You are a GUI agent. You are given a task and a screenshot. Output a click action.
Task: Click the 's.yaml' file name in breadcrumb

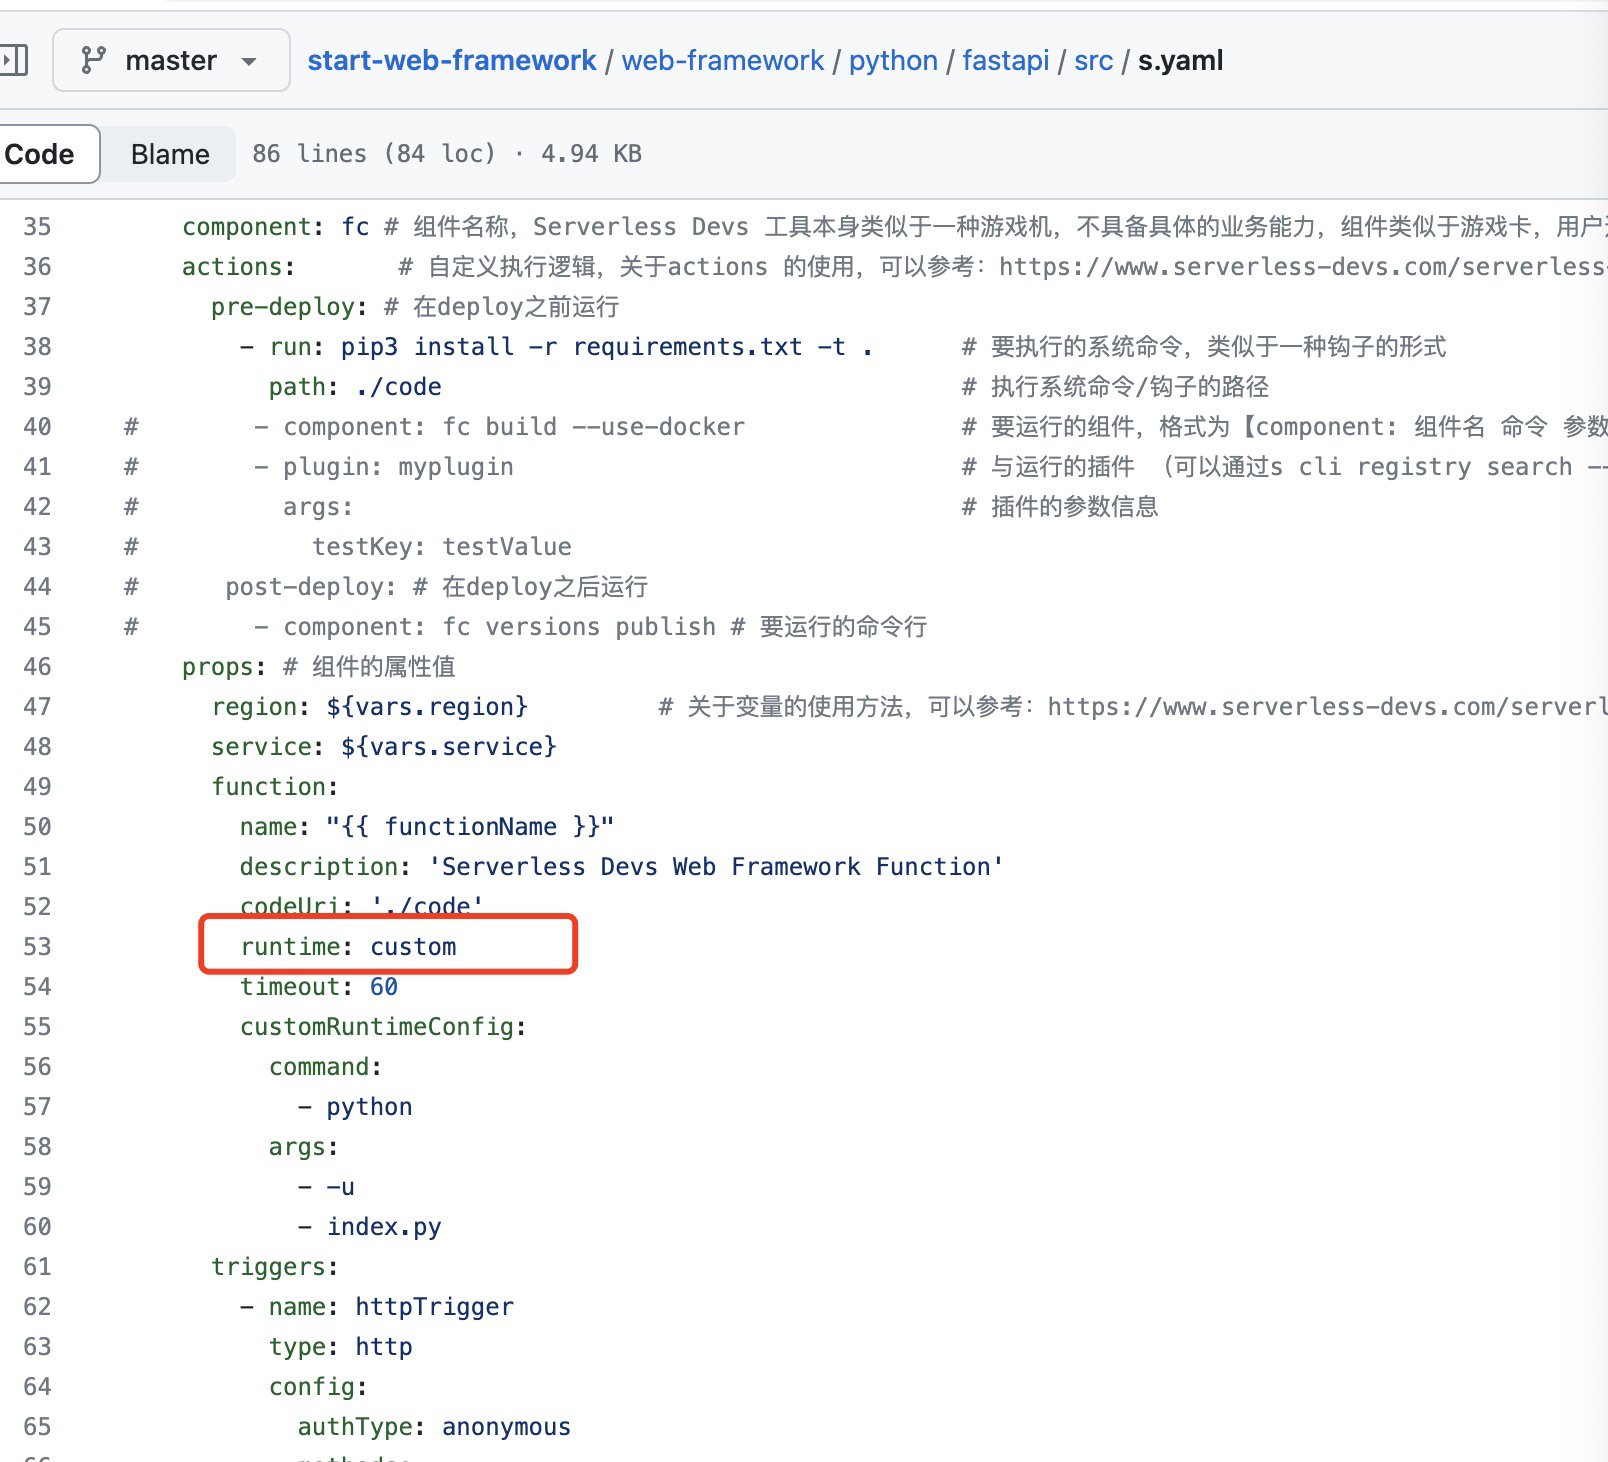1180,61
